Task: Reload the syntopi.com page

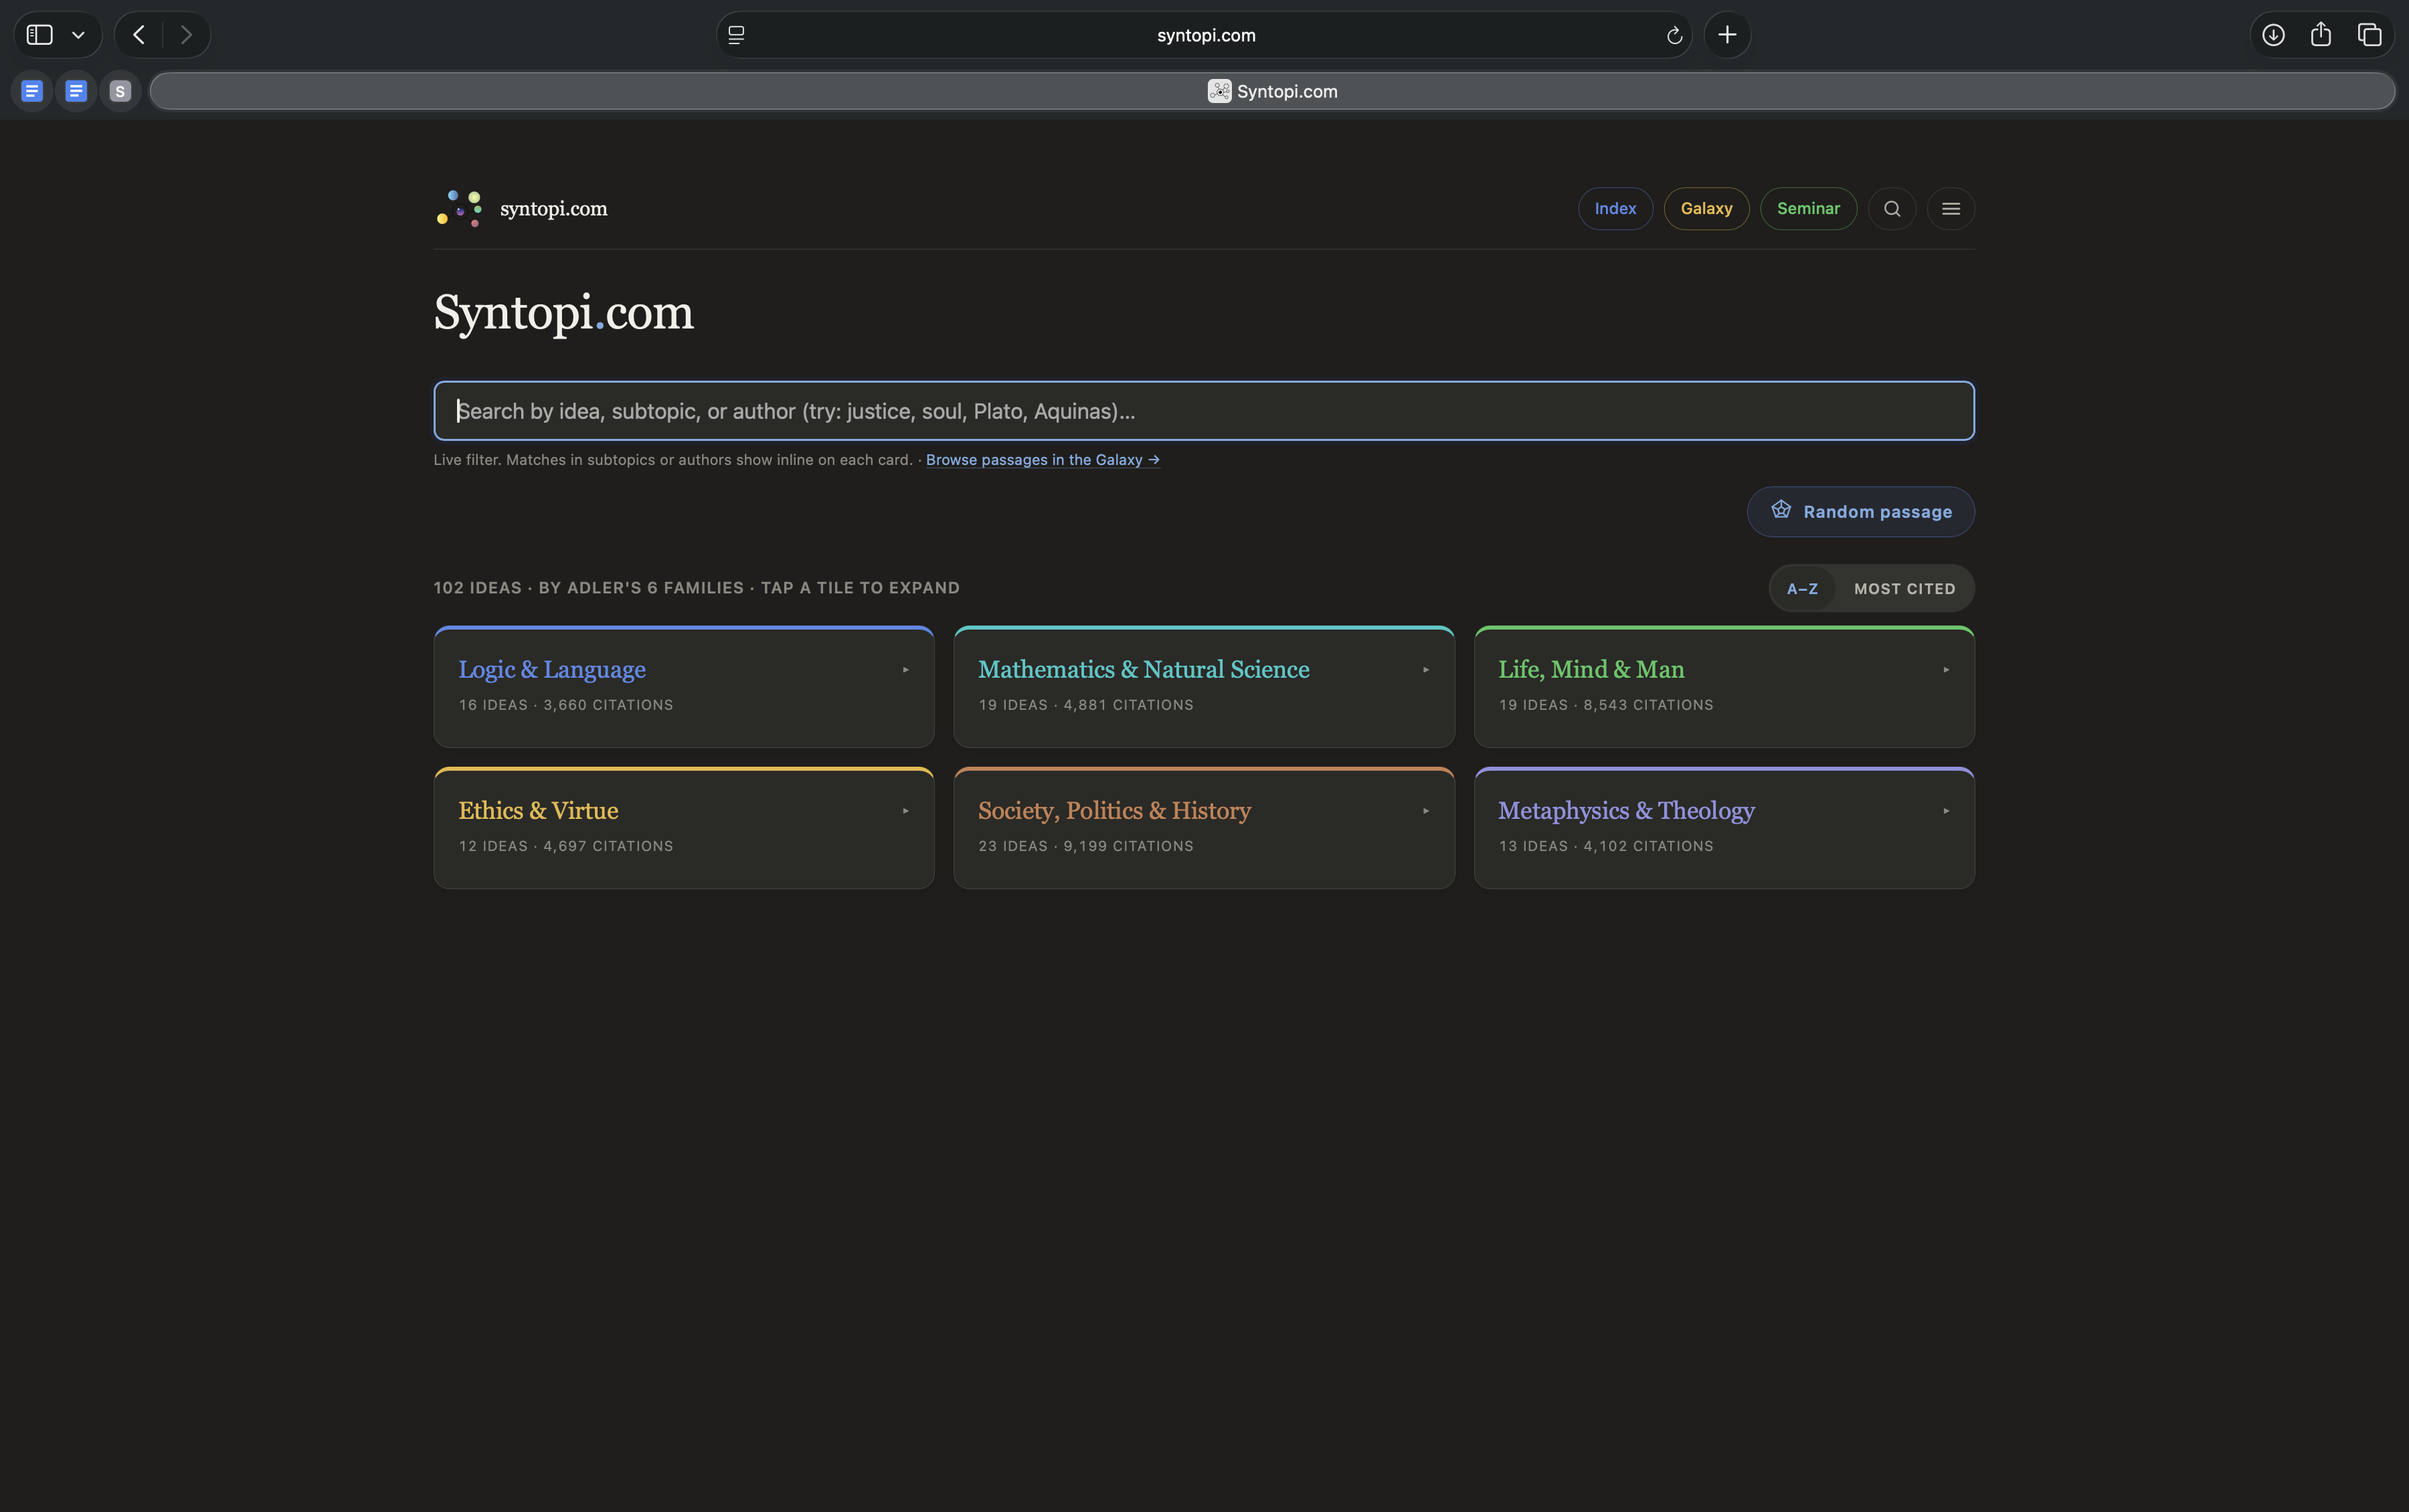Action: click(1674, 36)
